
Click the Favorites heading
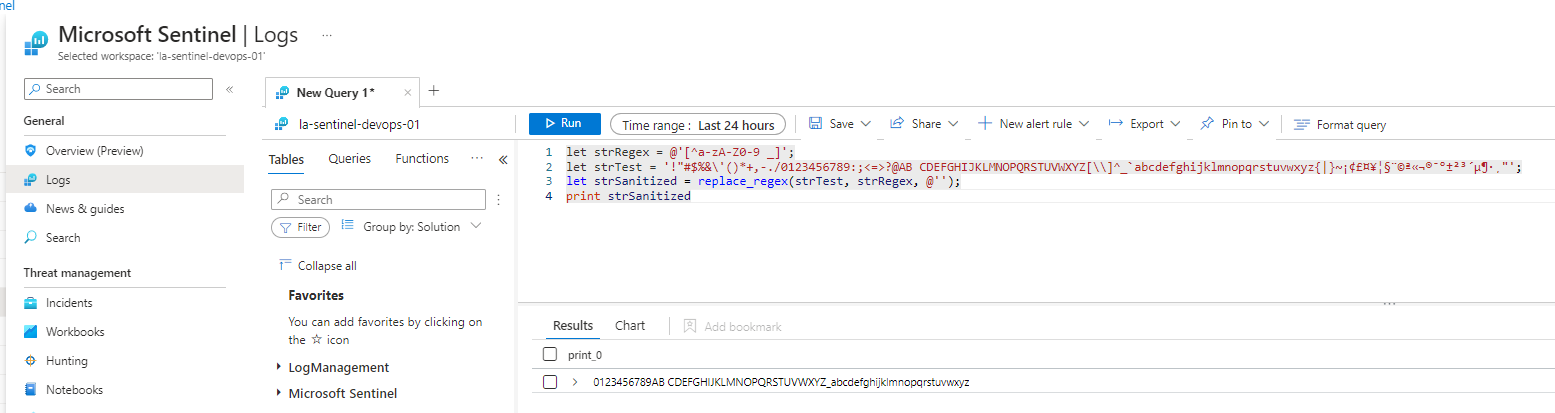316,295
